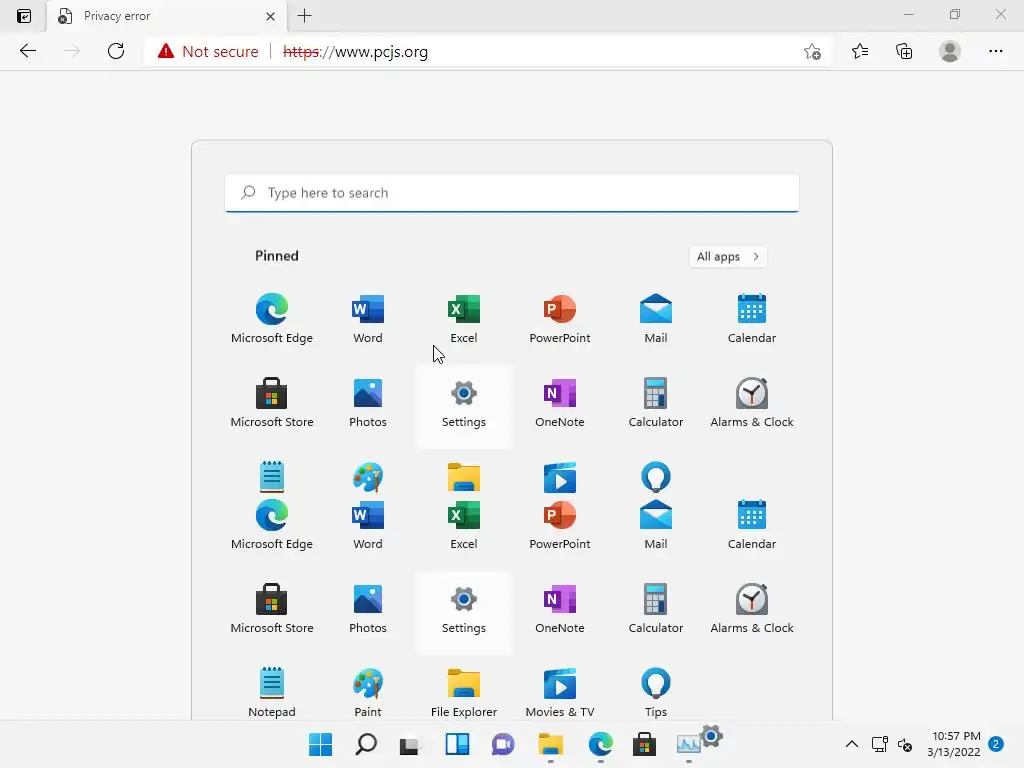This screenshot has height=768, width=1024.
Task: Open File Explorer from the taskbar
Action: (551, 744)
